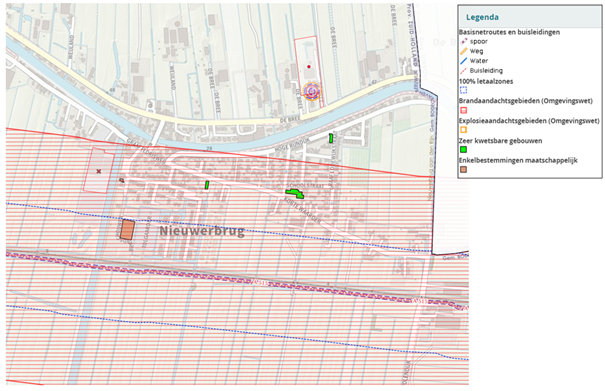Click the Weg road legend icon
Viewport: 605px width, 391px height.
tap(463, 51)
